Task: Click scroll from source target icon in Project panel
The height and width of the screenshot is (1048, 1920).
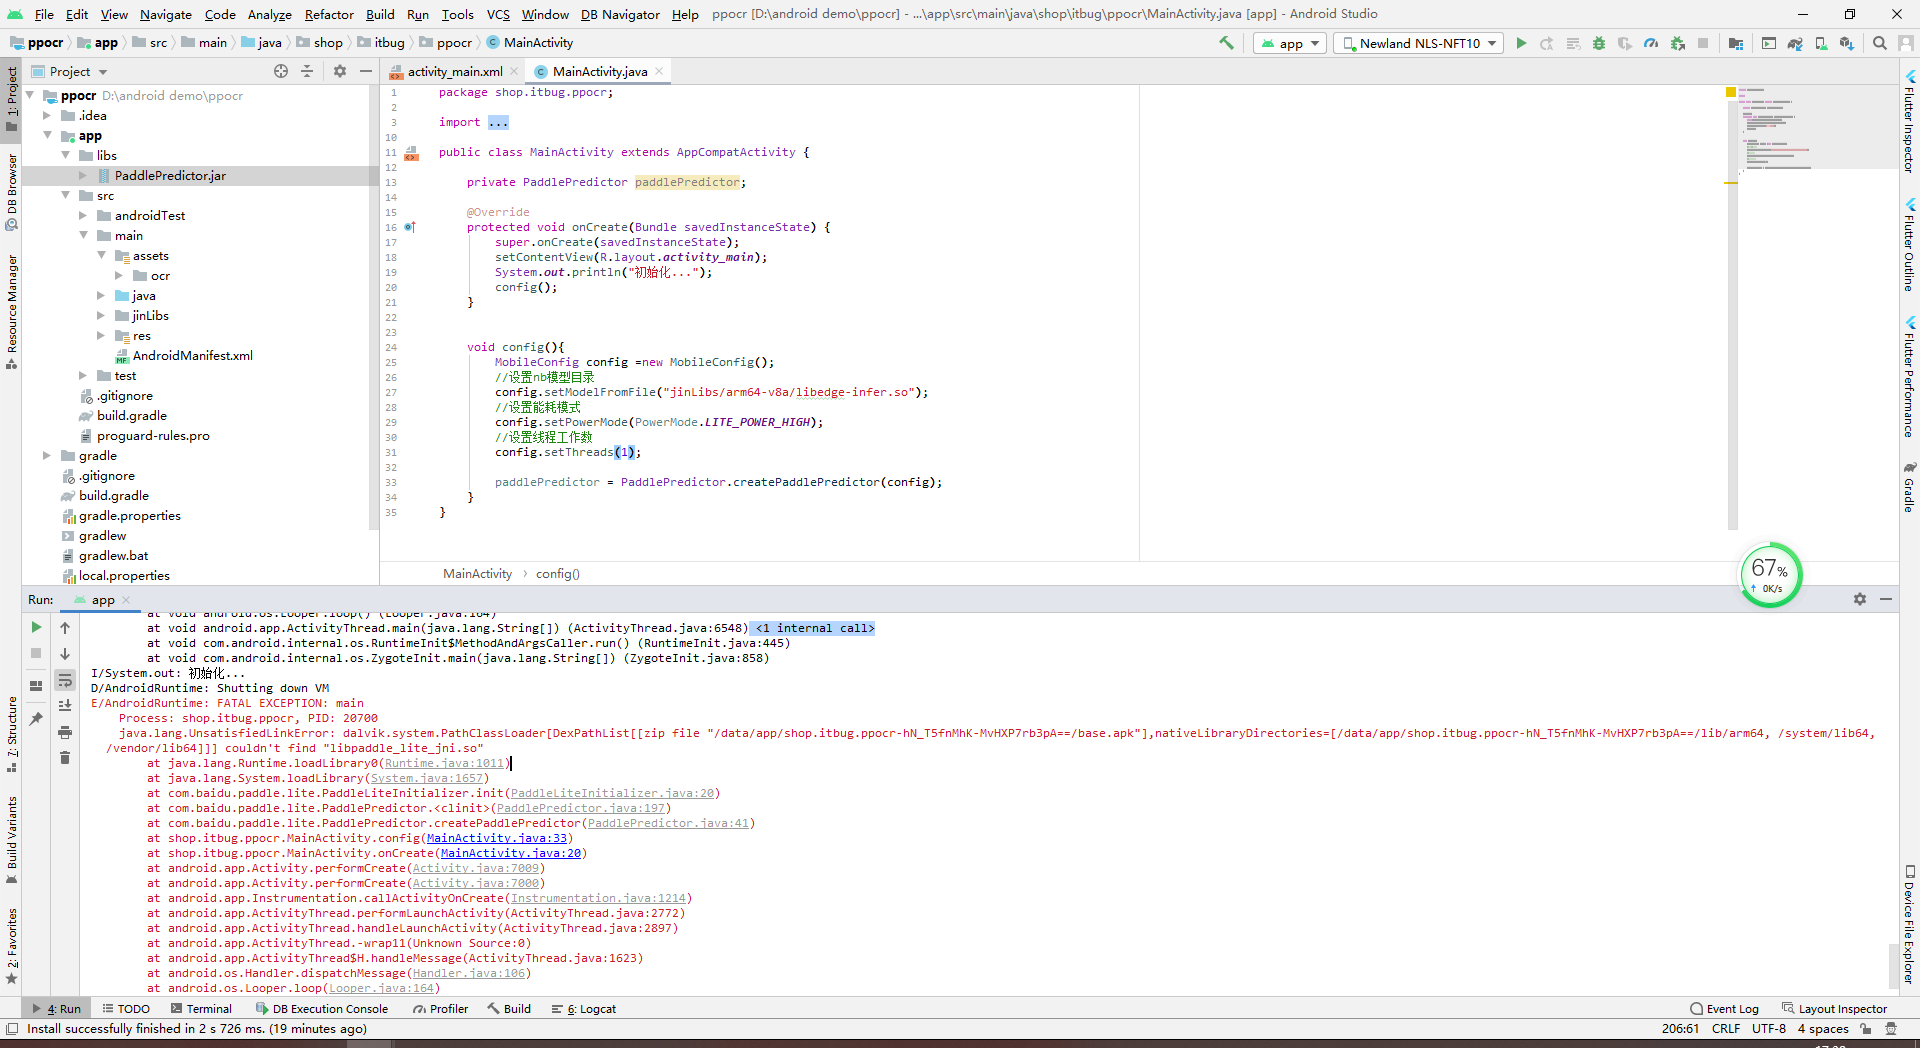Action: [281, 71]
